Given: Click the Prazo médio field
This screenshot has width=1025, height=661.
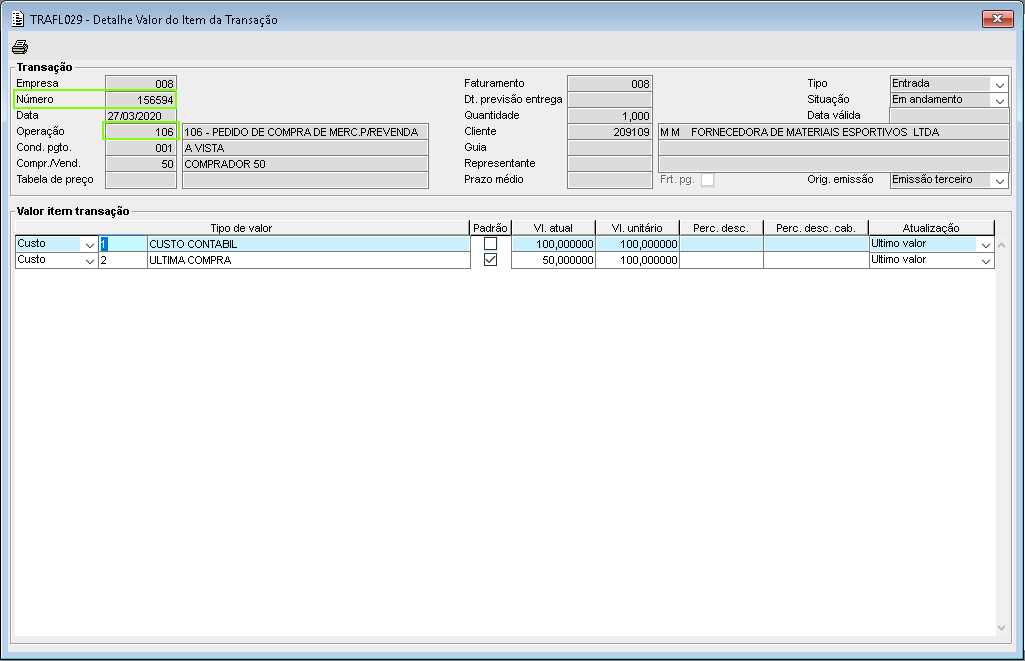Looking at the screenshot, I should coord(609,180).
